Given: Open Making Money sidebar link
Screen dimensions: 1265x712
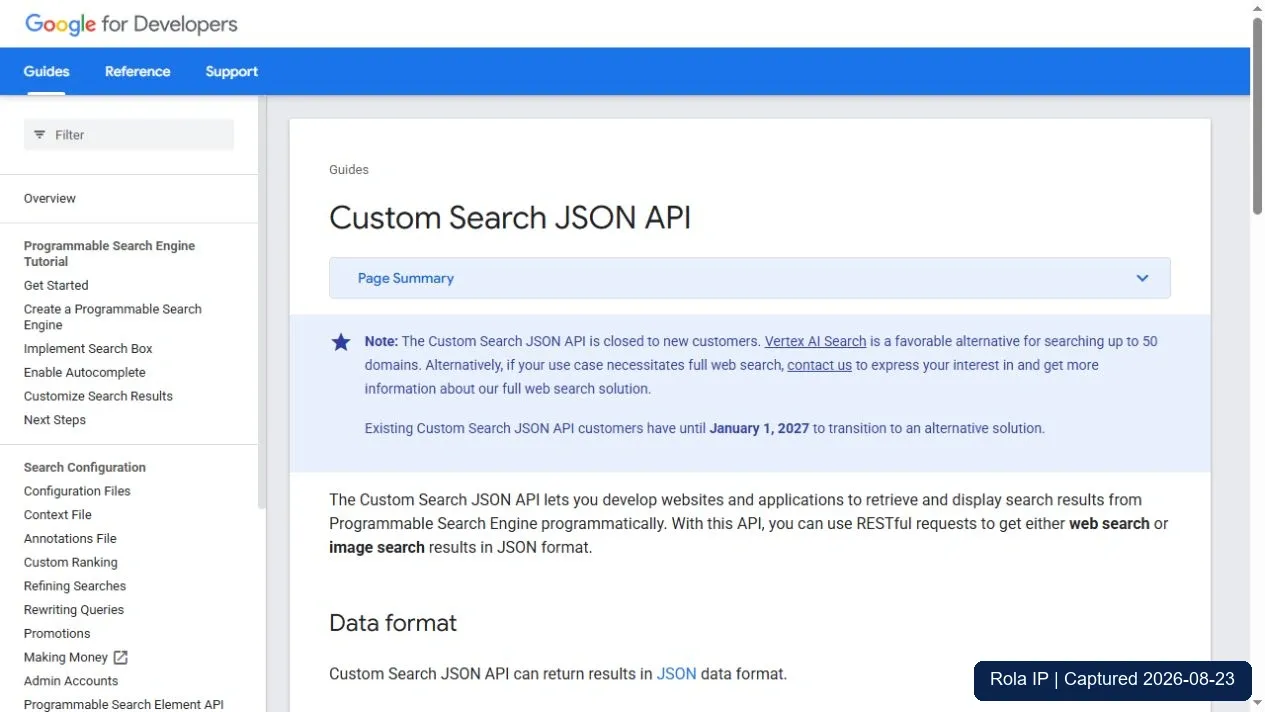Looking at the screenshot, I should click(x=66, y=657).
